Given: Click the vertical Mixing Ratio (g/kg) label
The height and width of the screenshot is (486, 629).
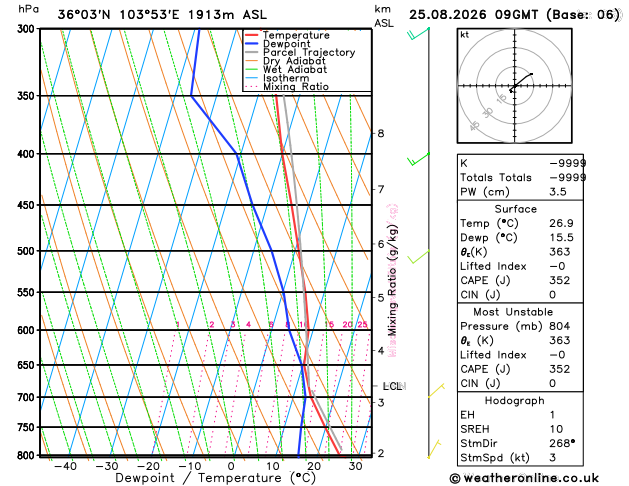Looking at the screenshot, I should [392, 280].
